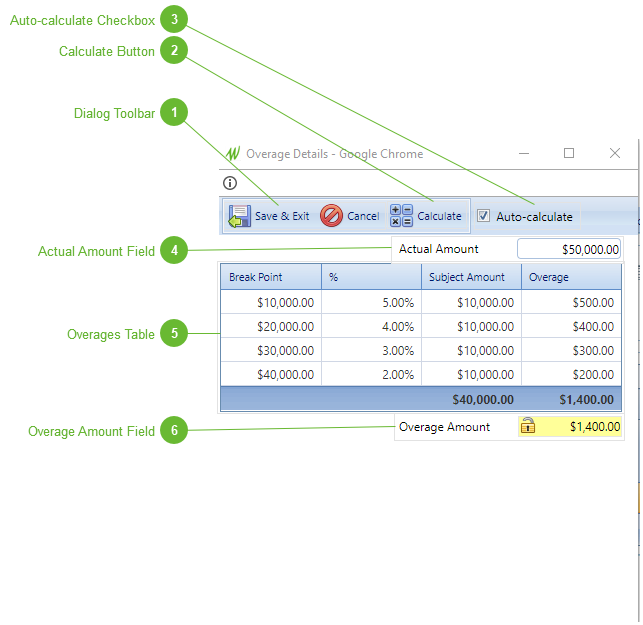Click the $200.00 Overage cell
Screen dimensions: 643x625
click(x=572, y=374)
